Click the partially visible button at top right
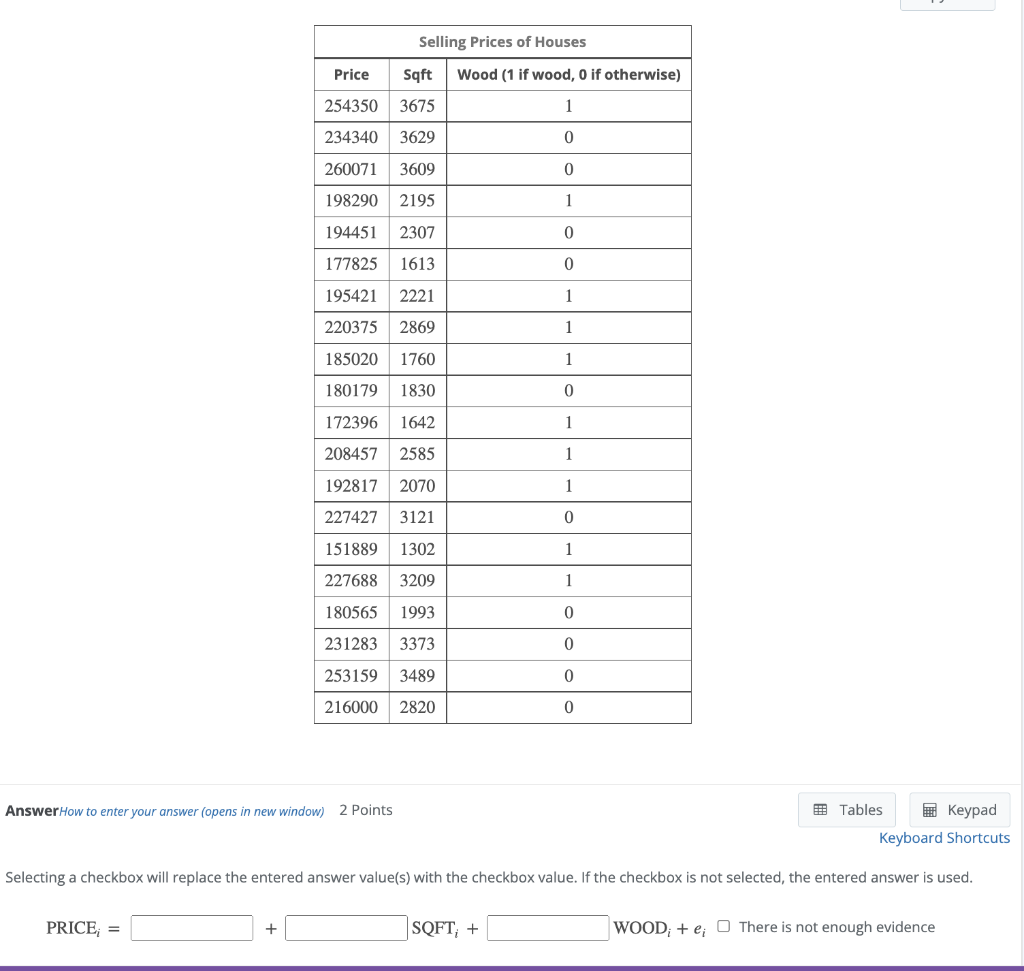The image size is (1024, 971). 947,3
